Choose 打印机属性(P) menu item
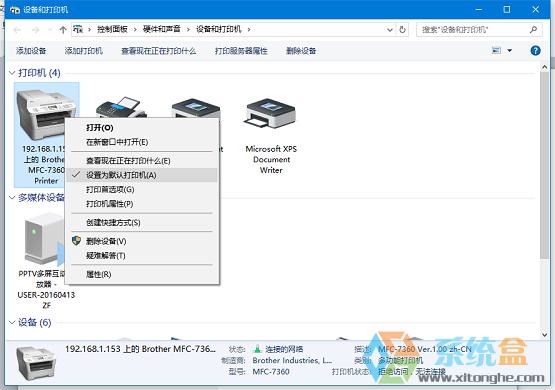 (142, 204)
